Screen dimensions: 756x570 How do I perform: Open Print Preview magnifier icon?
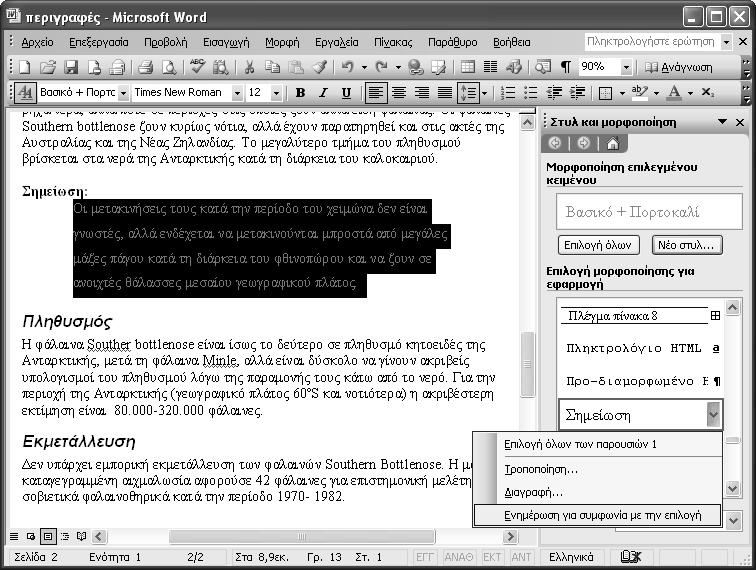click(x=168, y=67)
